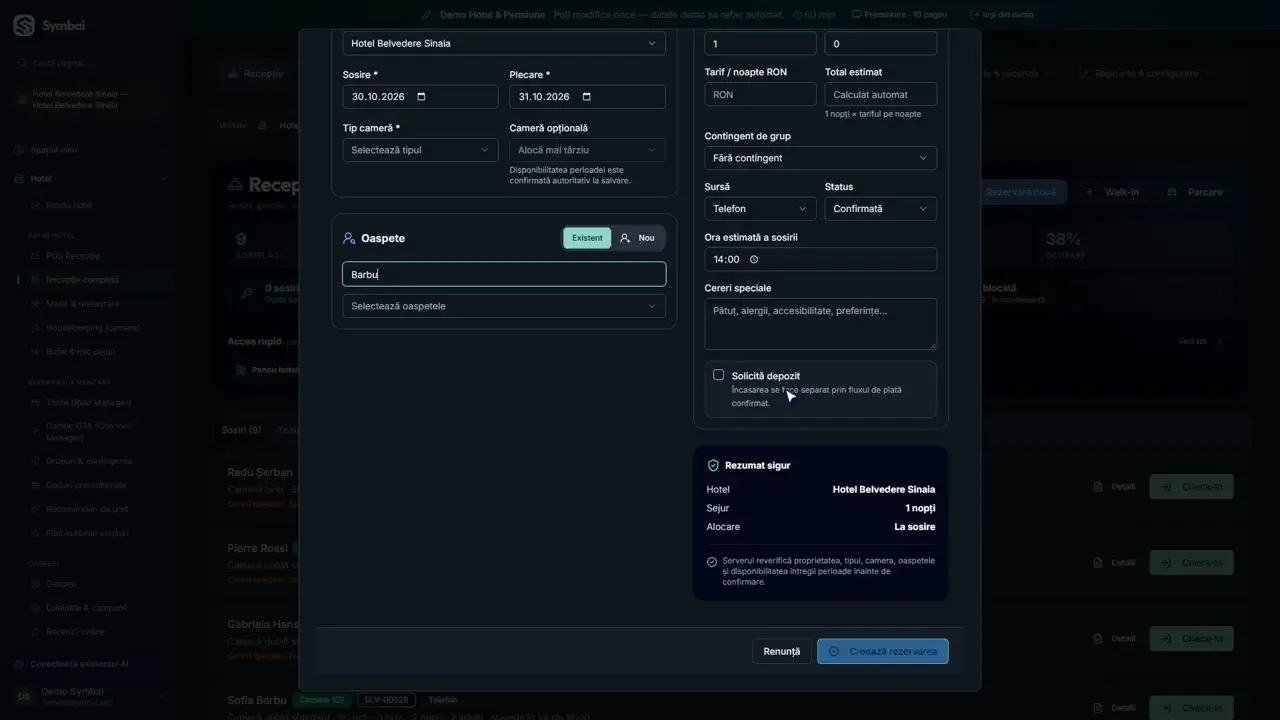Open the Status Confirmată dropdown
Image resolution: width=1280 pixels, height=720 pixels.
coord(881,208)
